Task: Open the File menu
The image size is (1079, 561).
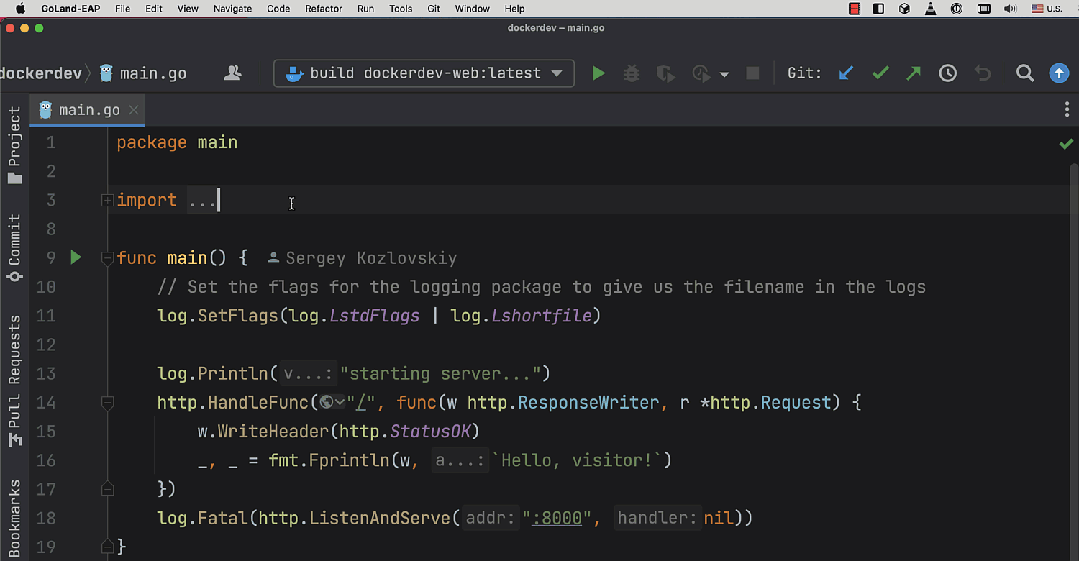Action: click(122, 8)
